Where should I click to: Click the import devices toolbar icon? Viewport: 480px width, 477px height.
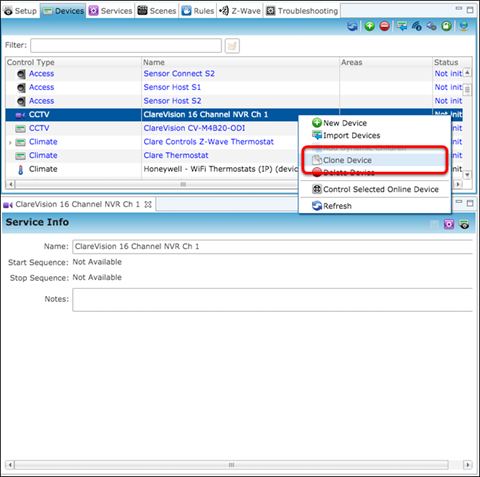[402, 26]
